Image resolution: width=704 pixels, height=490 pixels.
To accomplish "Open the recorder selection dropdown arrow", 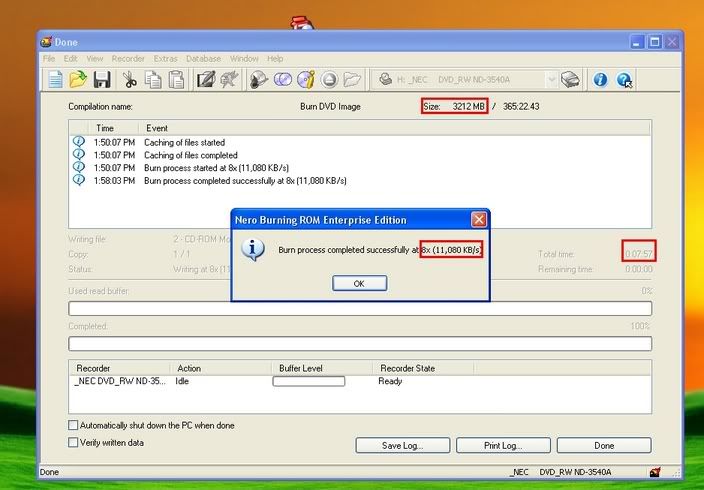I will (551, 80).
